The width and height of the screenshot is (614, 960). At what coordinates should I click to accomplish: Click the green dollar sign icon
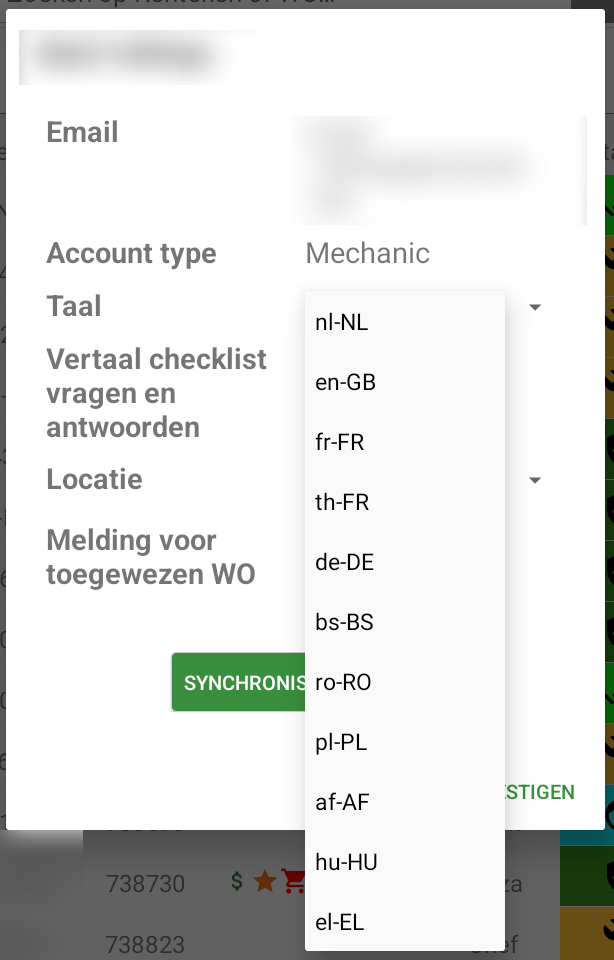(x=237, y=881)
